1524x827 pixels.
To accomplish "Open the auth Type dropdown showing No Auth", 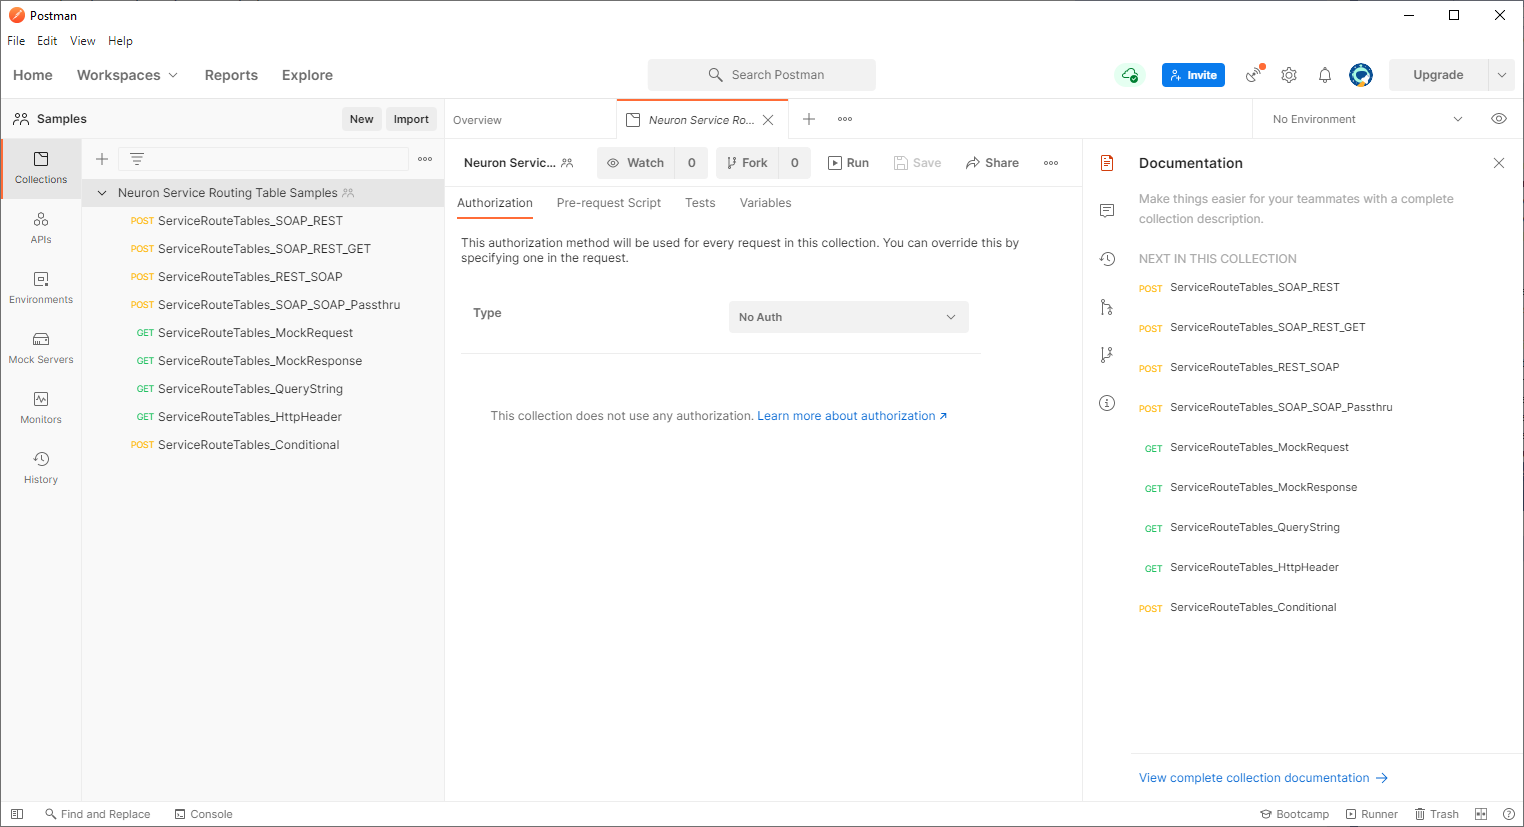I will click(849, 317).
